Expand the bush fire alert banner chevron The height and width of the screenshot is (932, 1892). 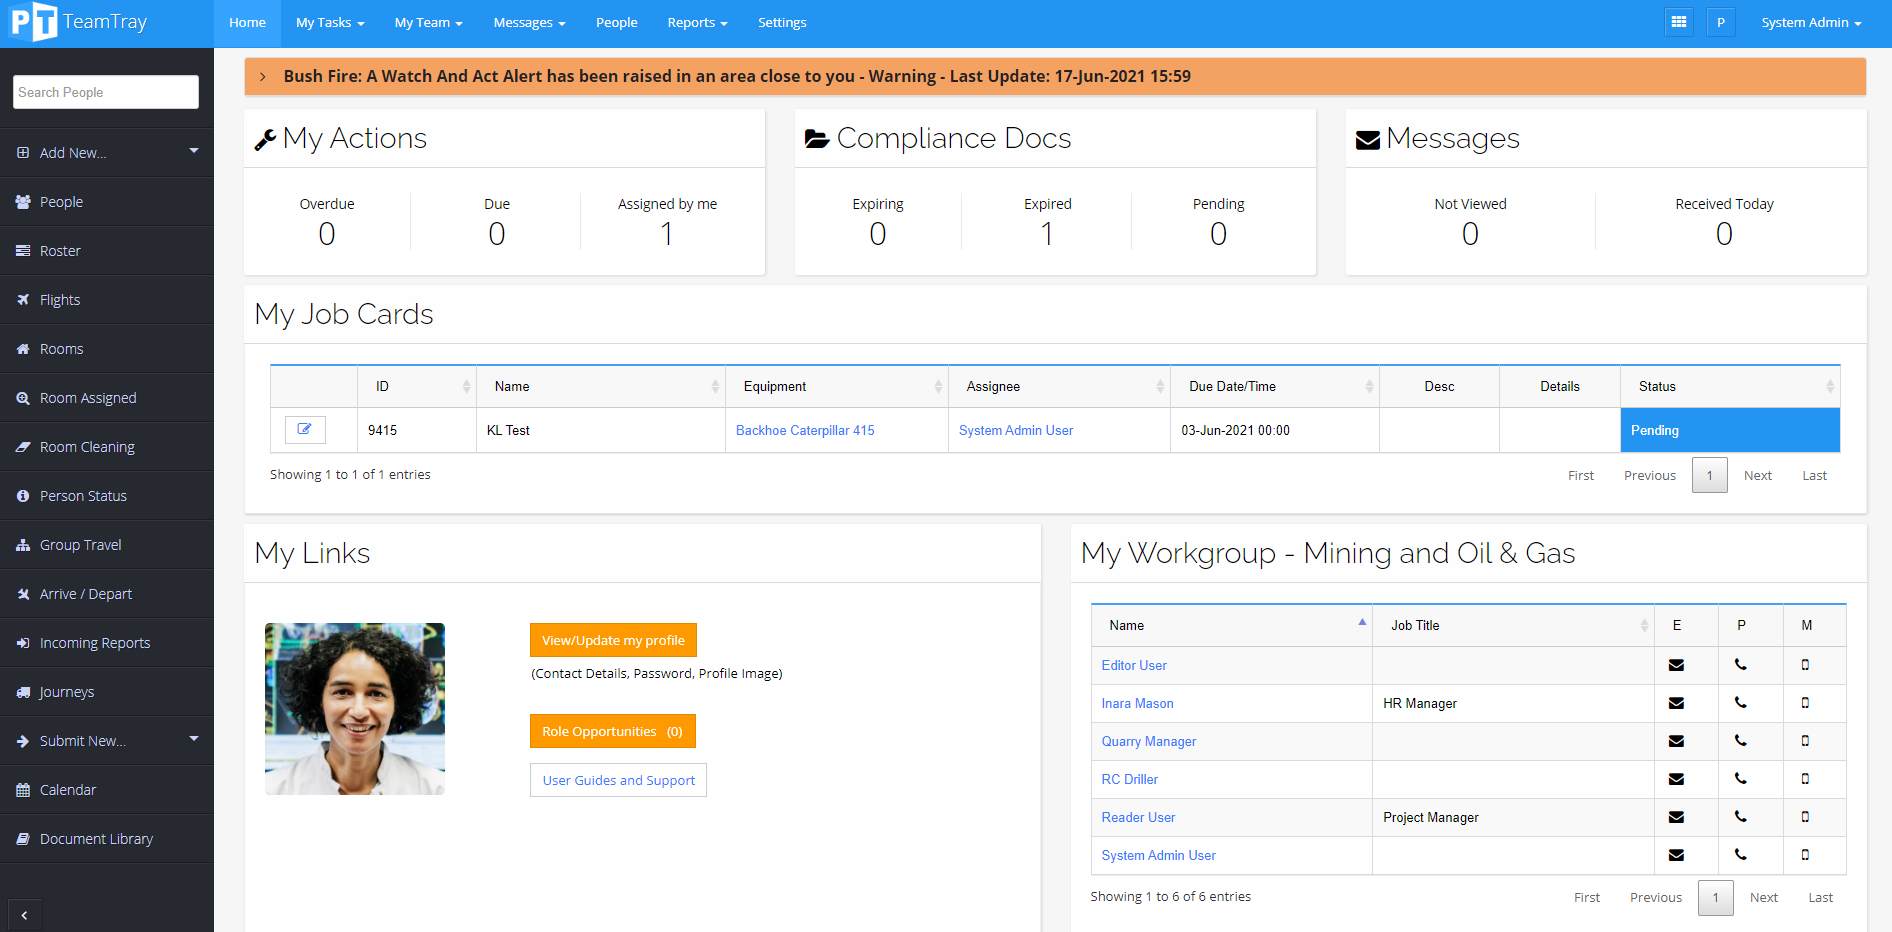[263, 75]
